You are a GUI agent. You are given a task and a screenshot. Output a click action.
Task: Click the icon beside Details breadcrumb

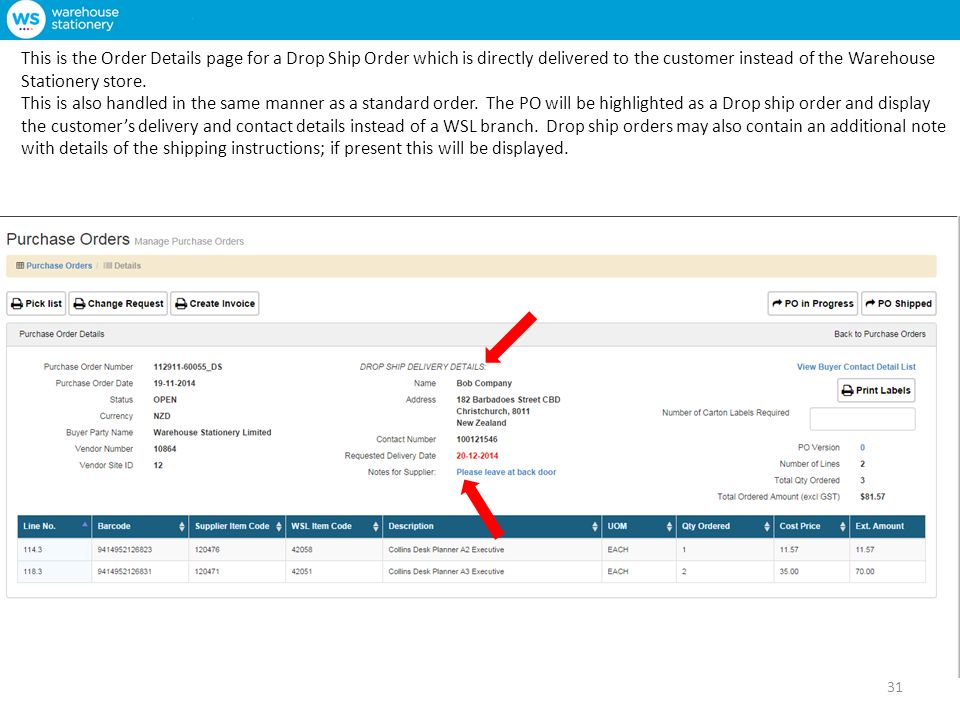click(x=108, y=266)
